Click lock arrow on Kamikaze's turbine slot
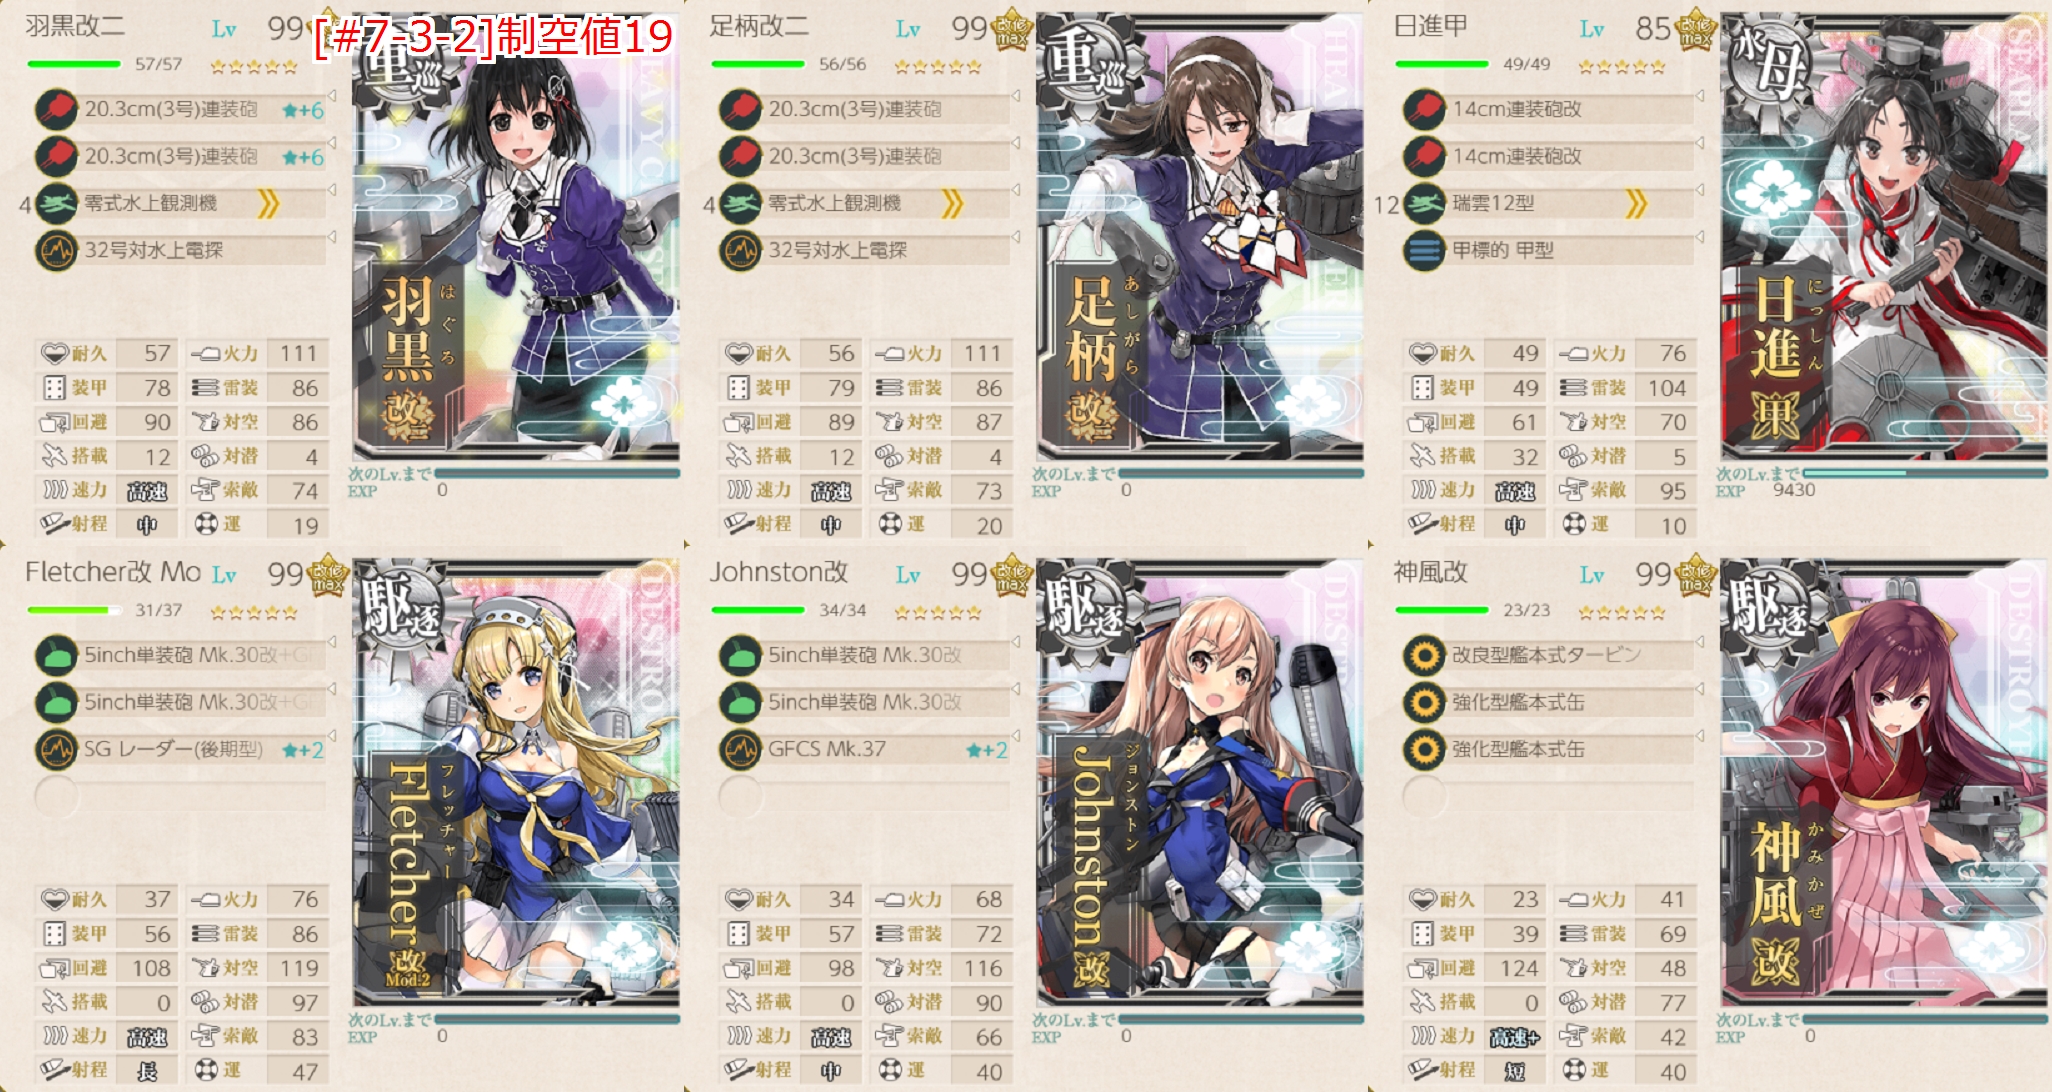This screenshot has height=1092, width=2052. tap(1699, 642)
